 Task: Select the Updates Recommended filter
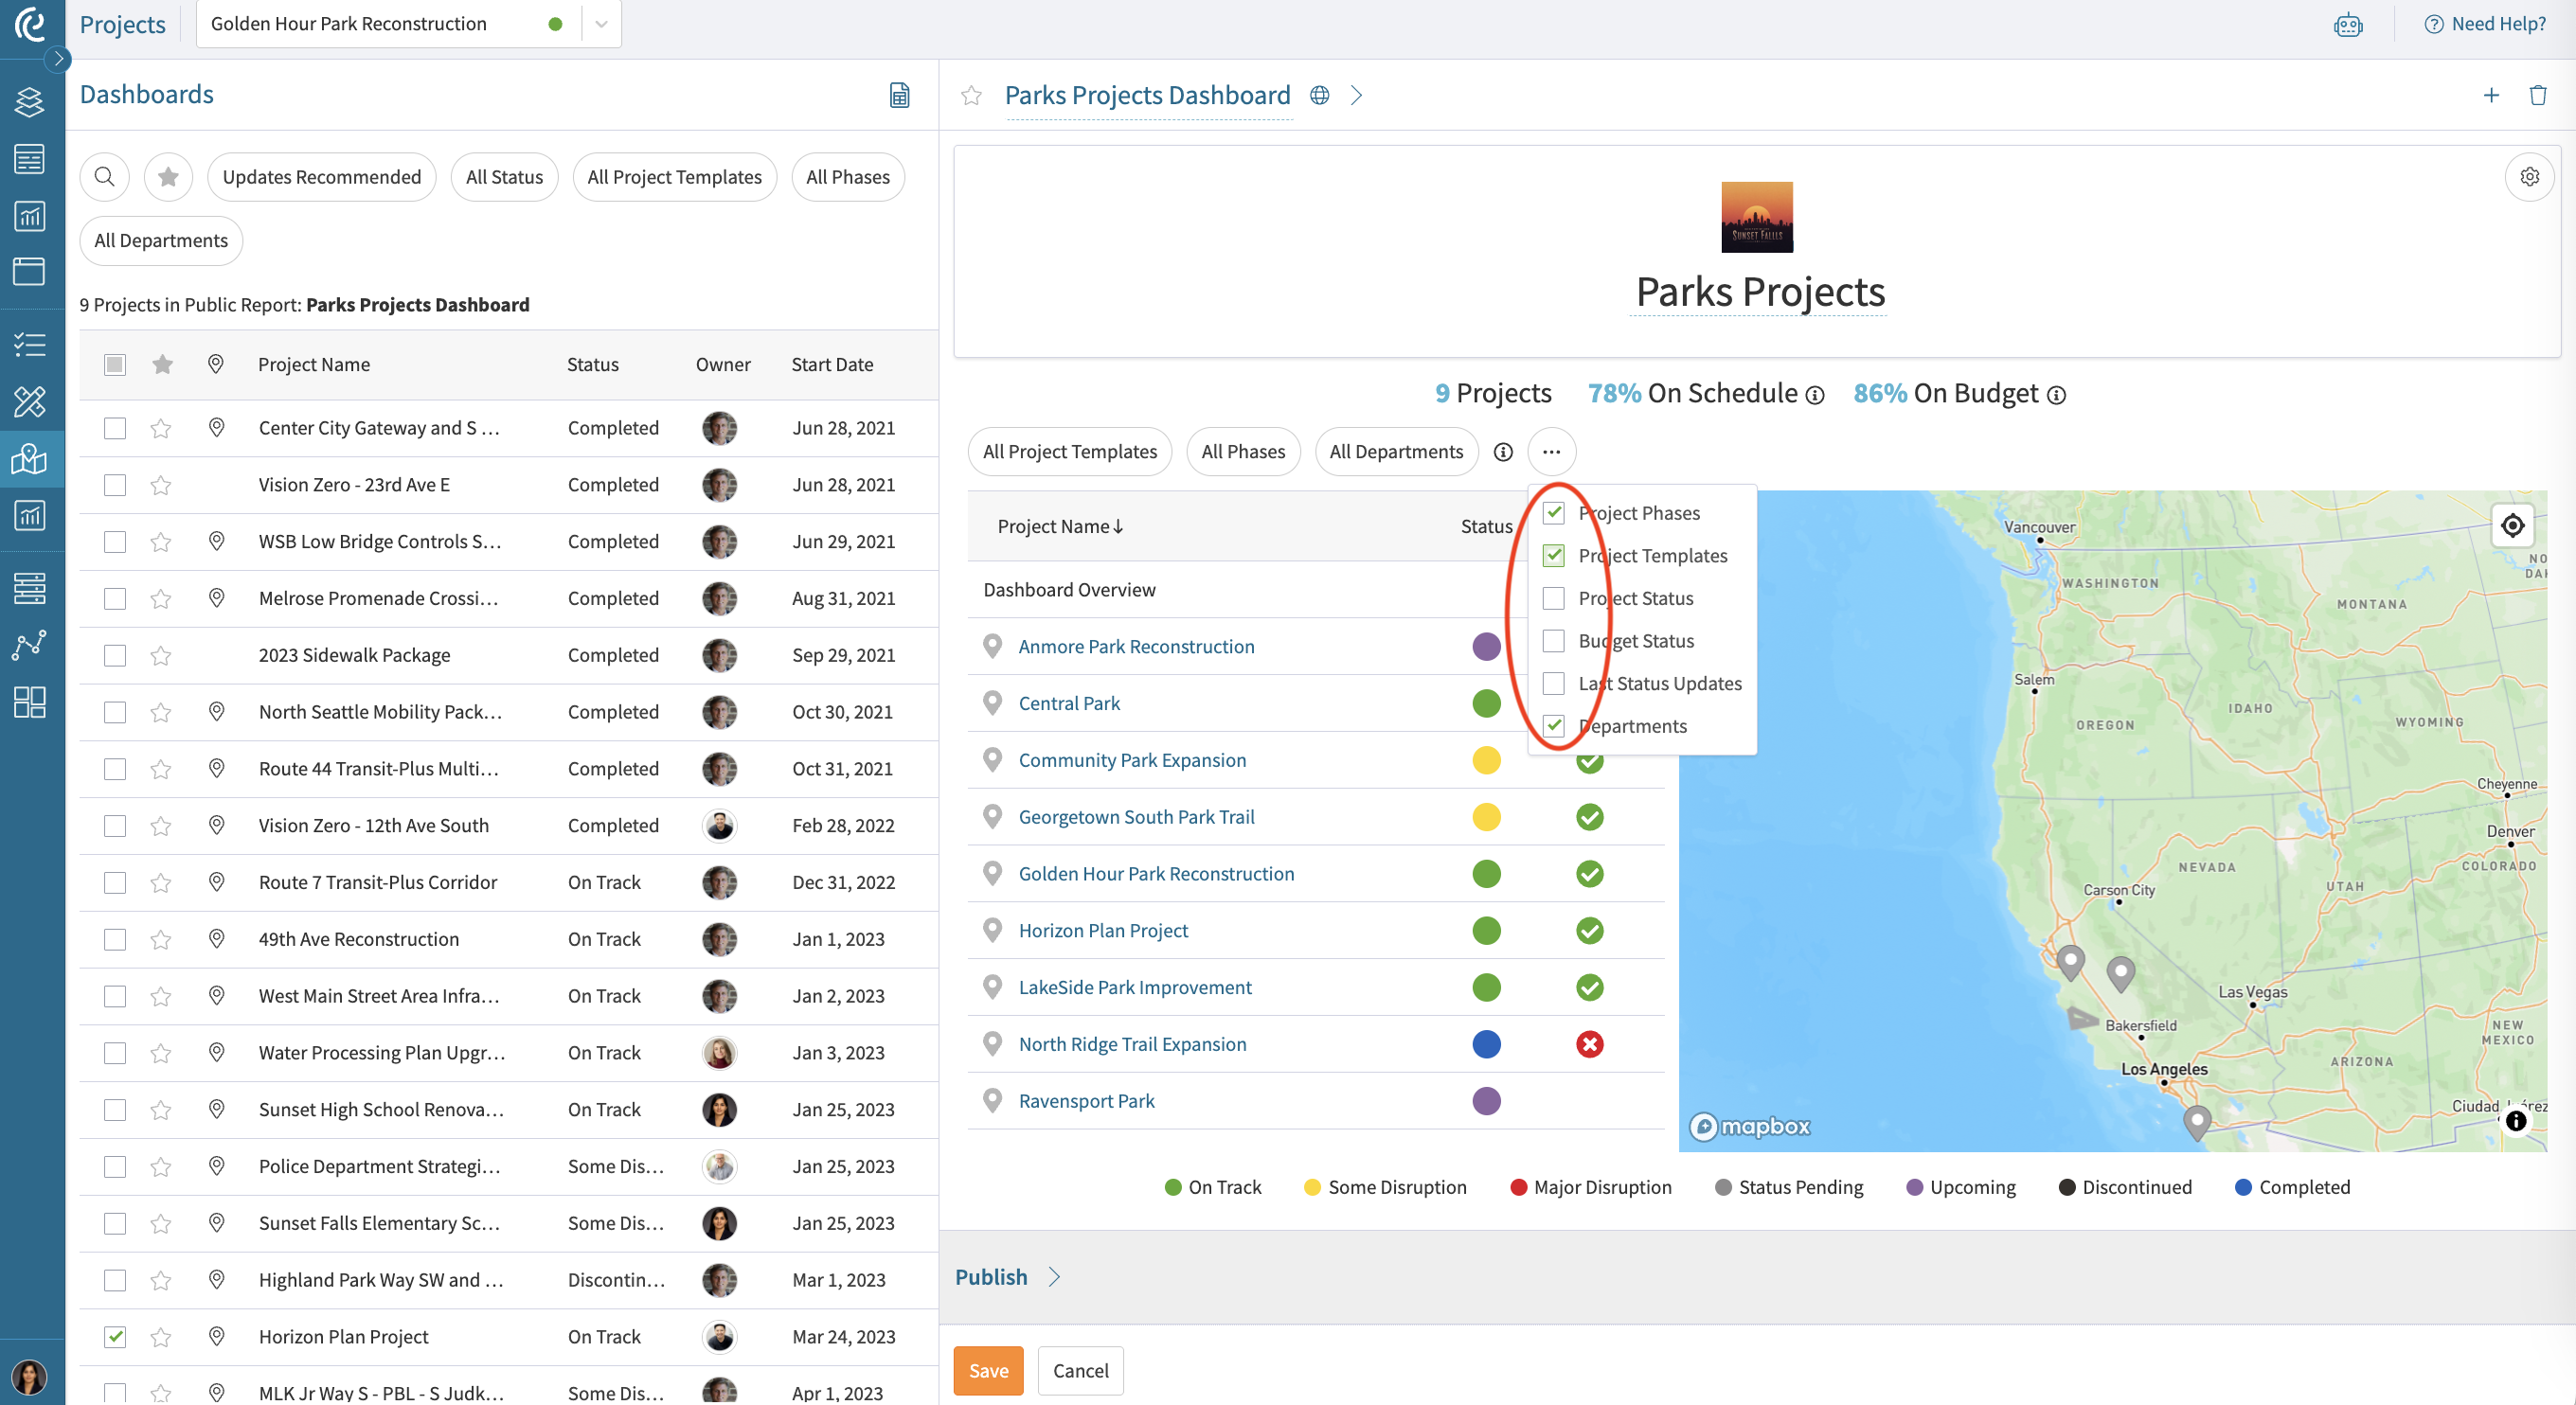(x=322, y=177)
